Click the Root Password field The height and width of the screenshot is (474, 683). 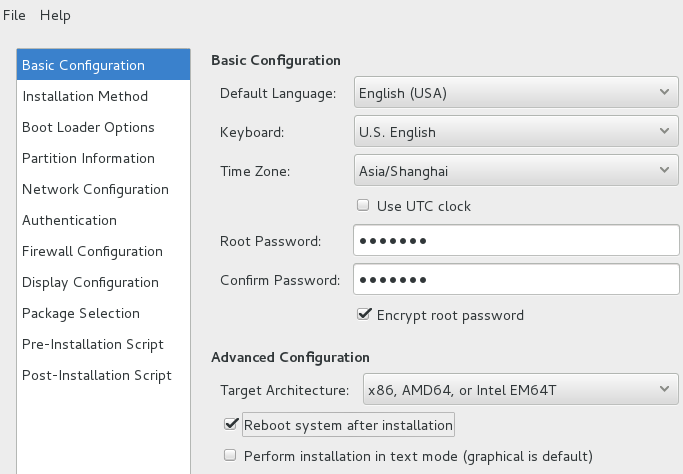tap(516, 240)
